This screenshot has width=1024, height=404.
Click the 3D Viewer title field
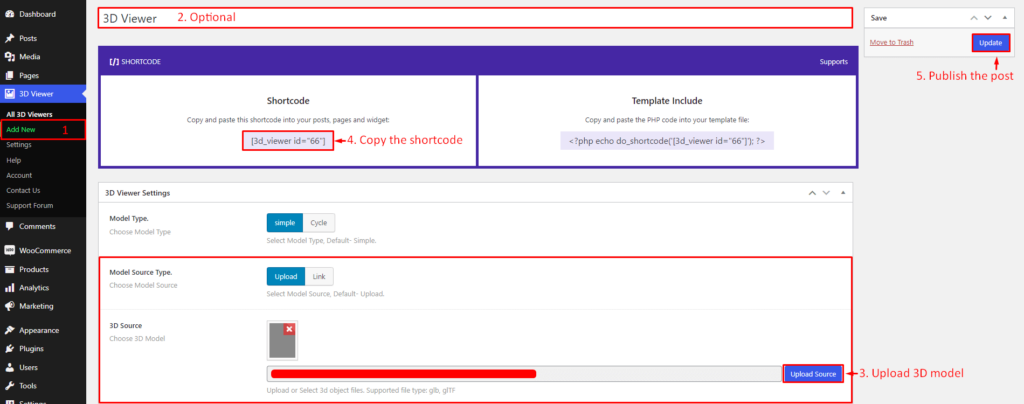[x=475, y=18]
